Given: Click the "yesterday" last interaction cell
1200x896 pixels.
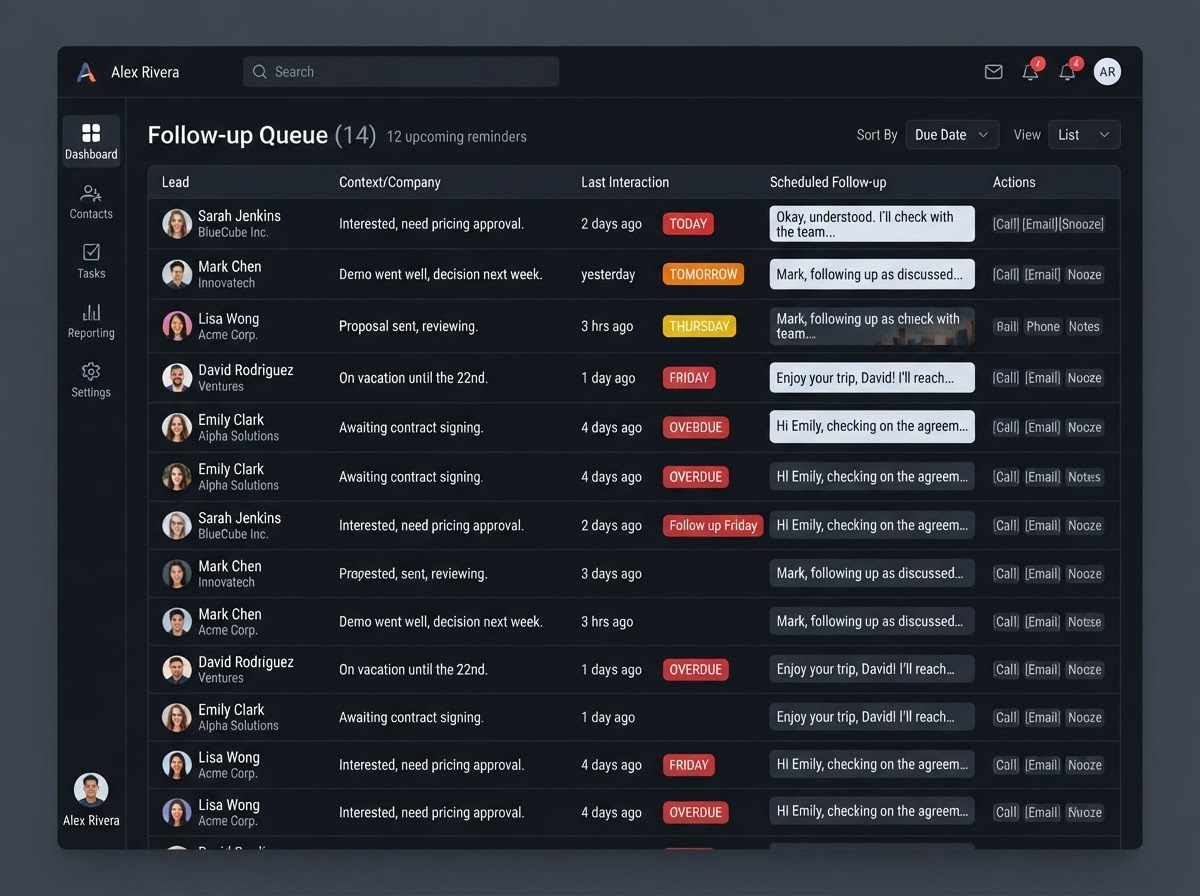Looking at the screenshot, I should (x=608, y=274).
